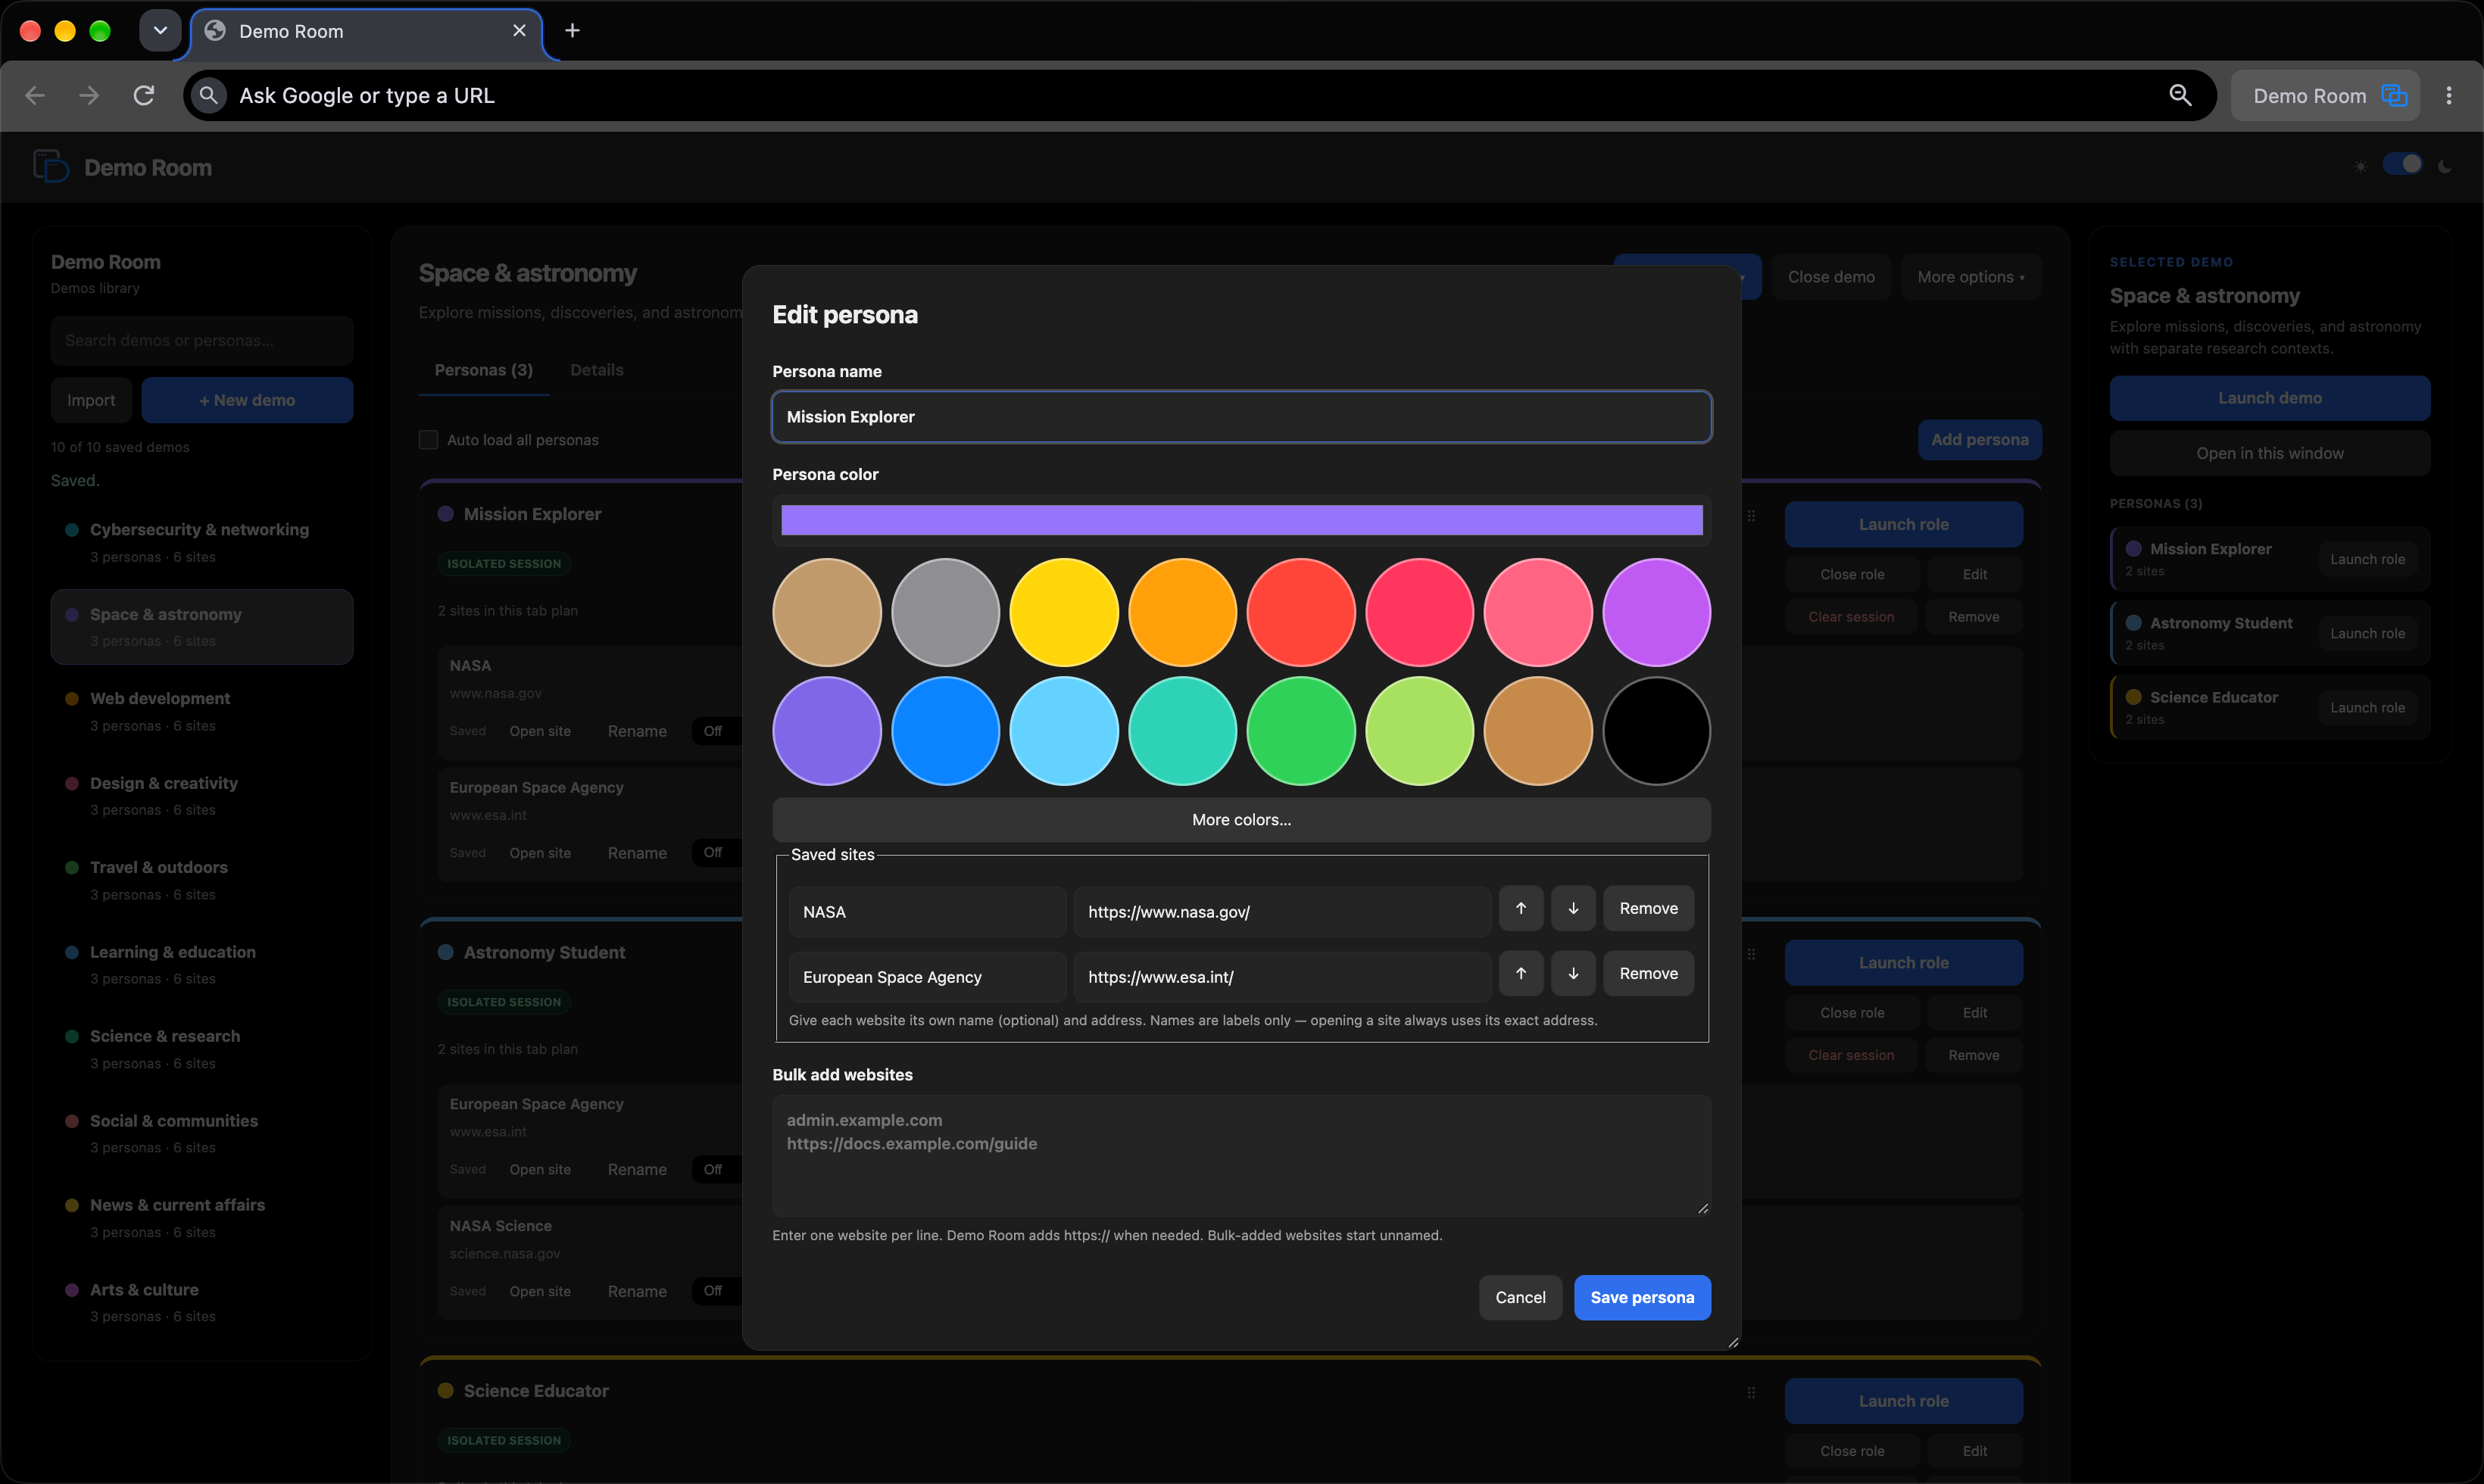Cancel the Edit persona dialog
Viewport: 2484px width, 1484px height.
pos(1520,1297)
